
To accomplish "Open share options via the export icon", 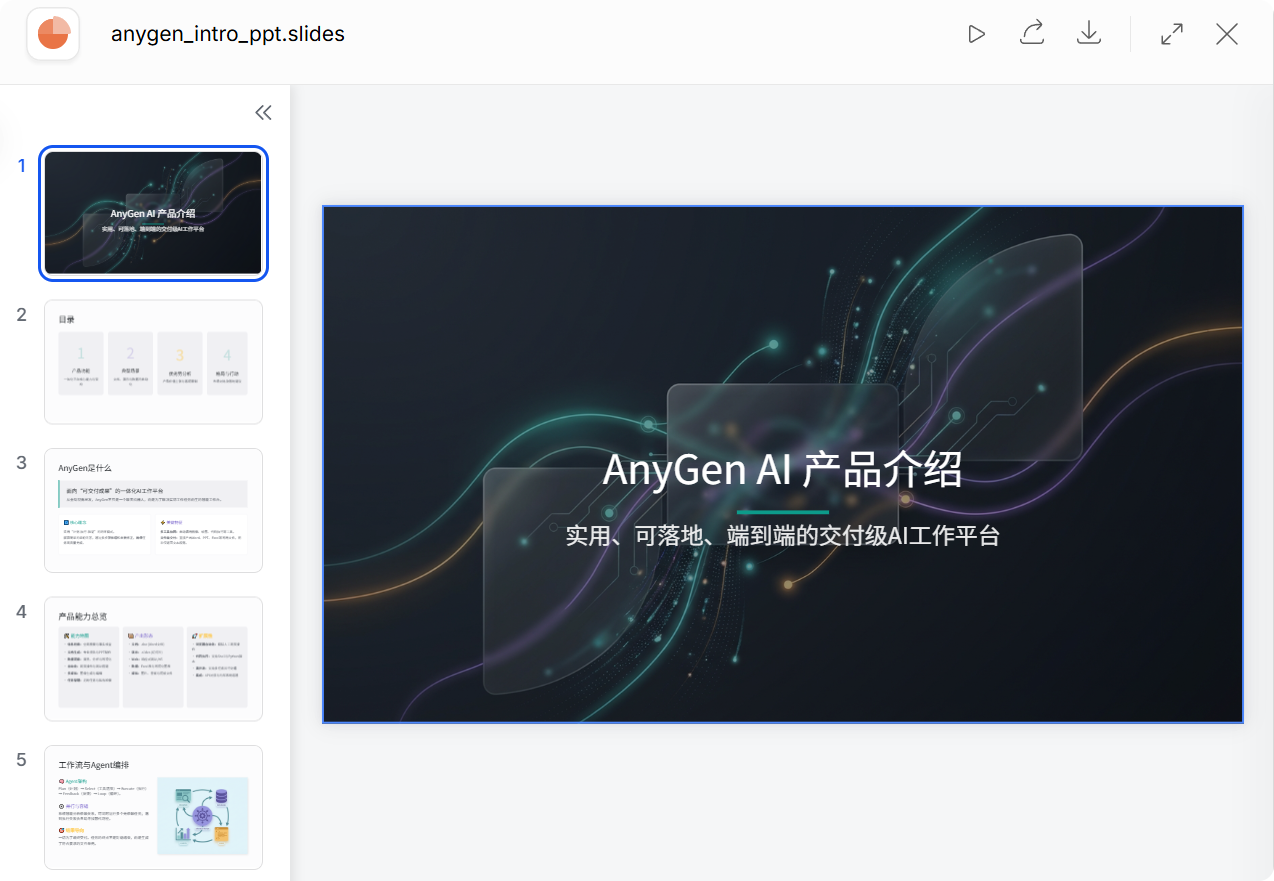I will click(x=1031, y=33).
